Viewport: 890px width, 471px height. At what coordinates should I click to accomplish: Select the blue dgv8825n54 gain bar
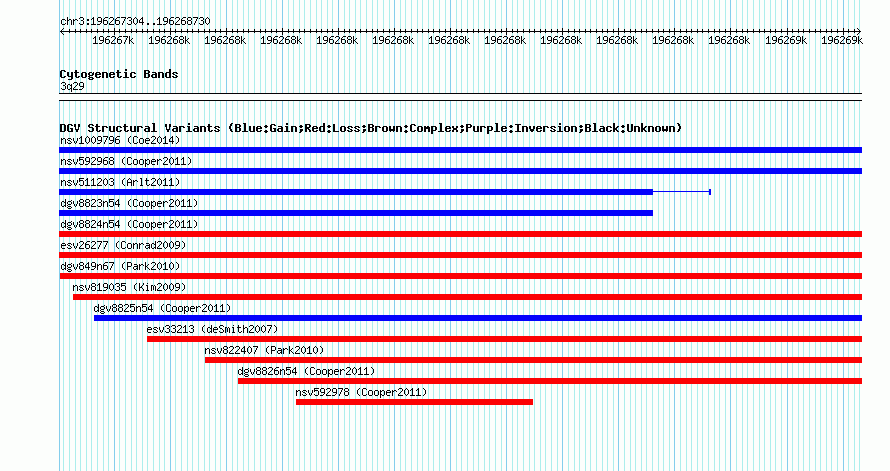coord(477,318)
